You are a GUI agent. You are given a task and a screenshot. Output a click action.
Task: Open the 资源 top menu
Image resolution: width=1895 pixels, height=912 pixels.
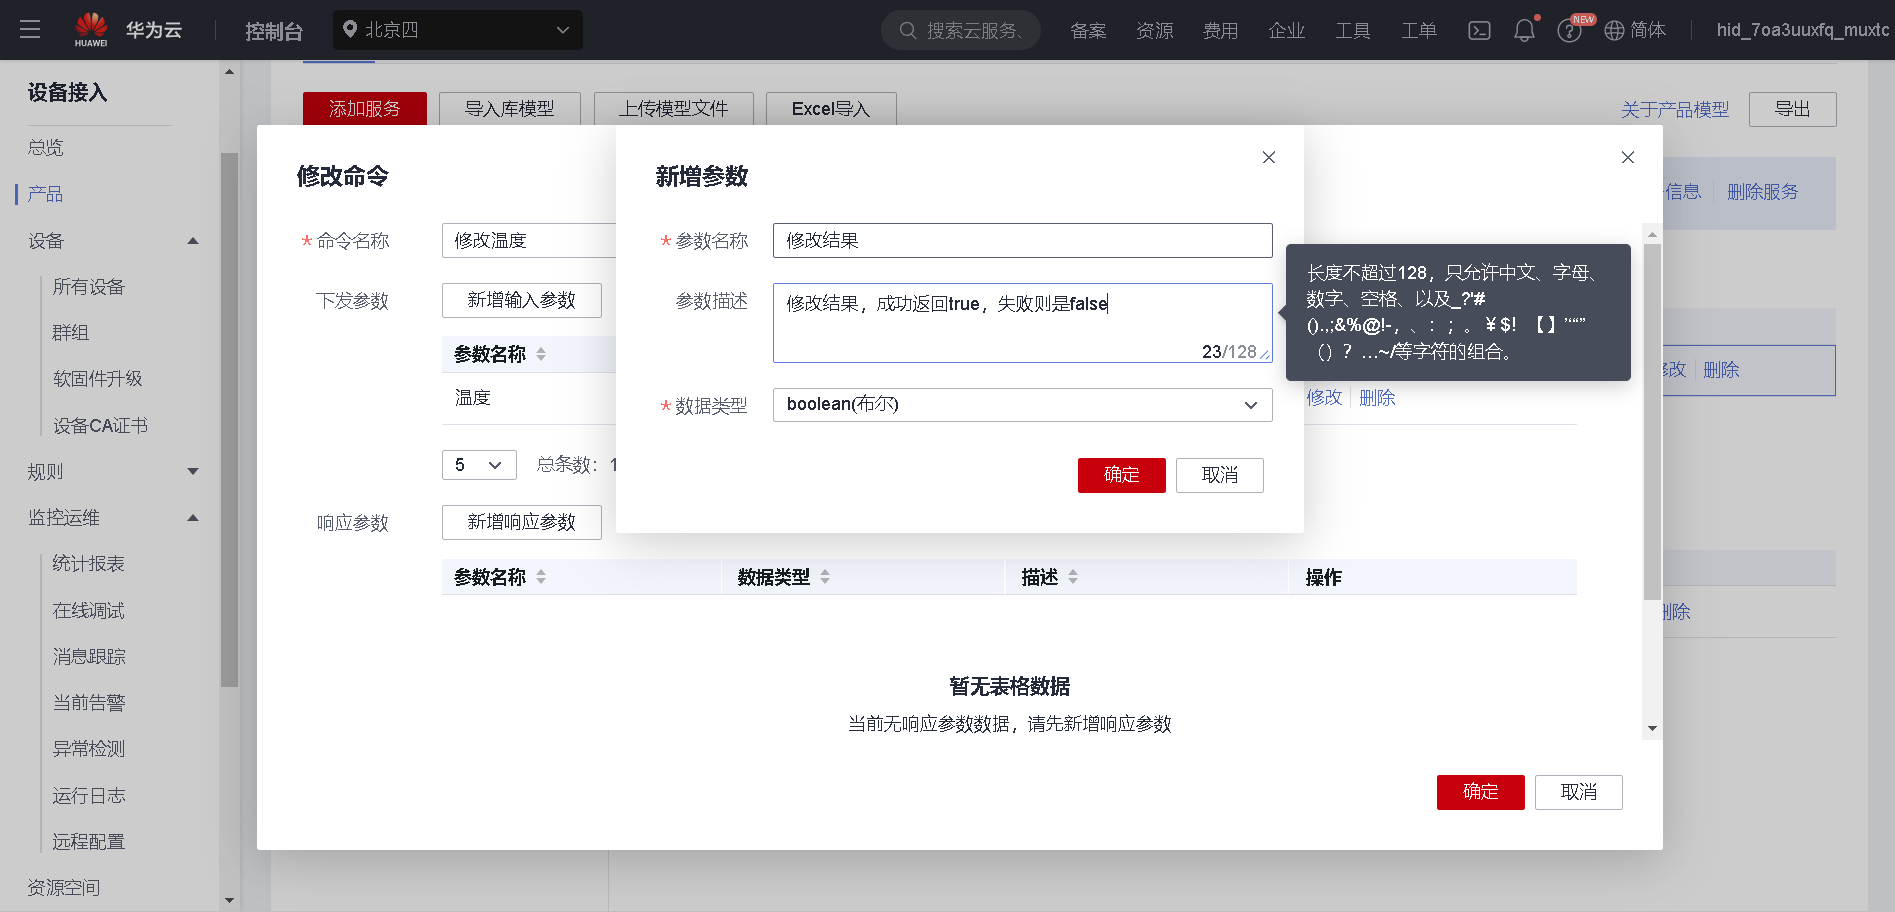(1155, 31)
